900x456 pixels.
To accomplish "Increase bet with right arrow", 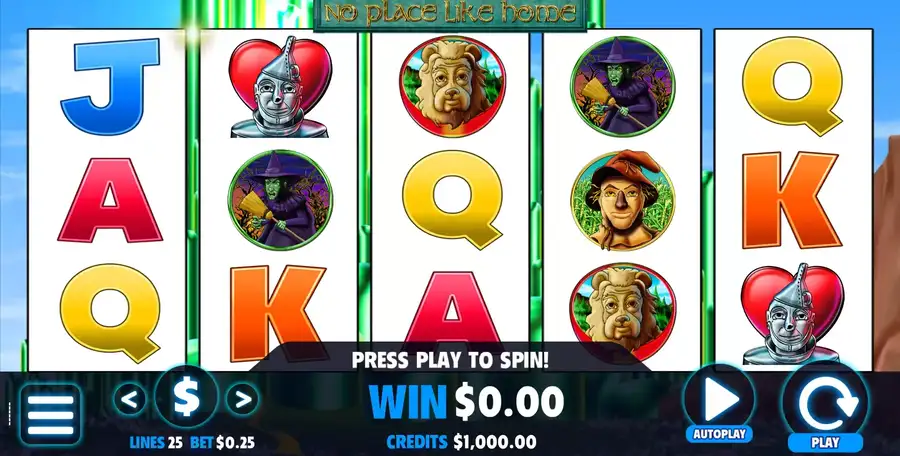I will pyautogui.click(x=242, y=399).
